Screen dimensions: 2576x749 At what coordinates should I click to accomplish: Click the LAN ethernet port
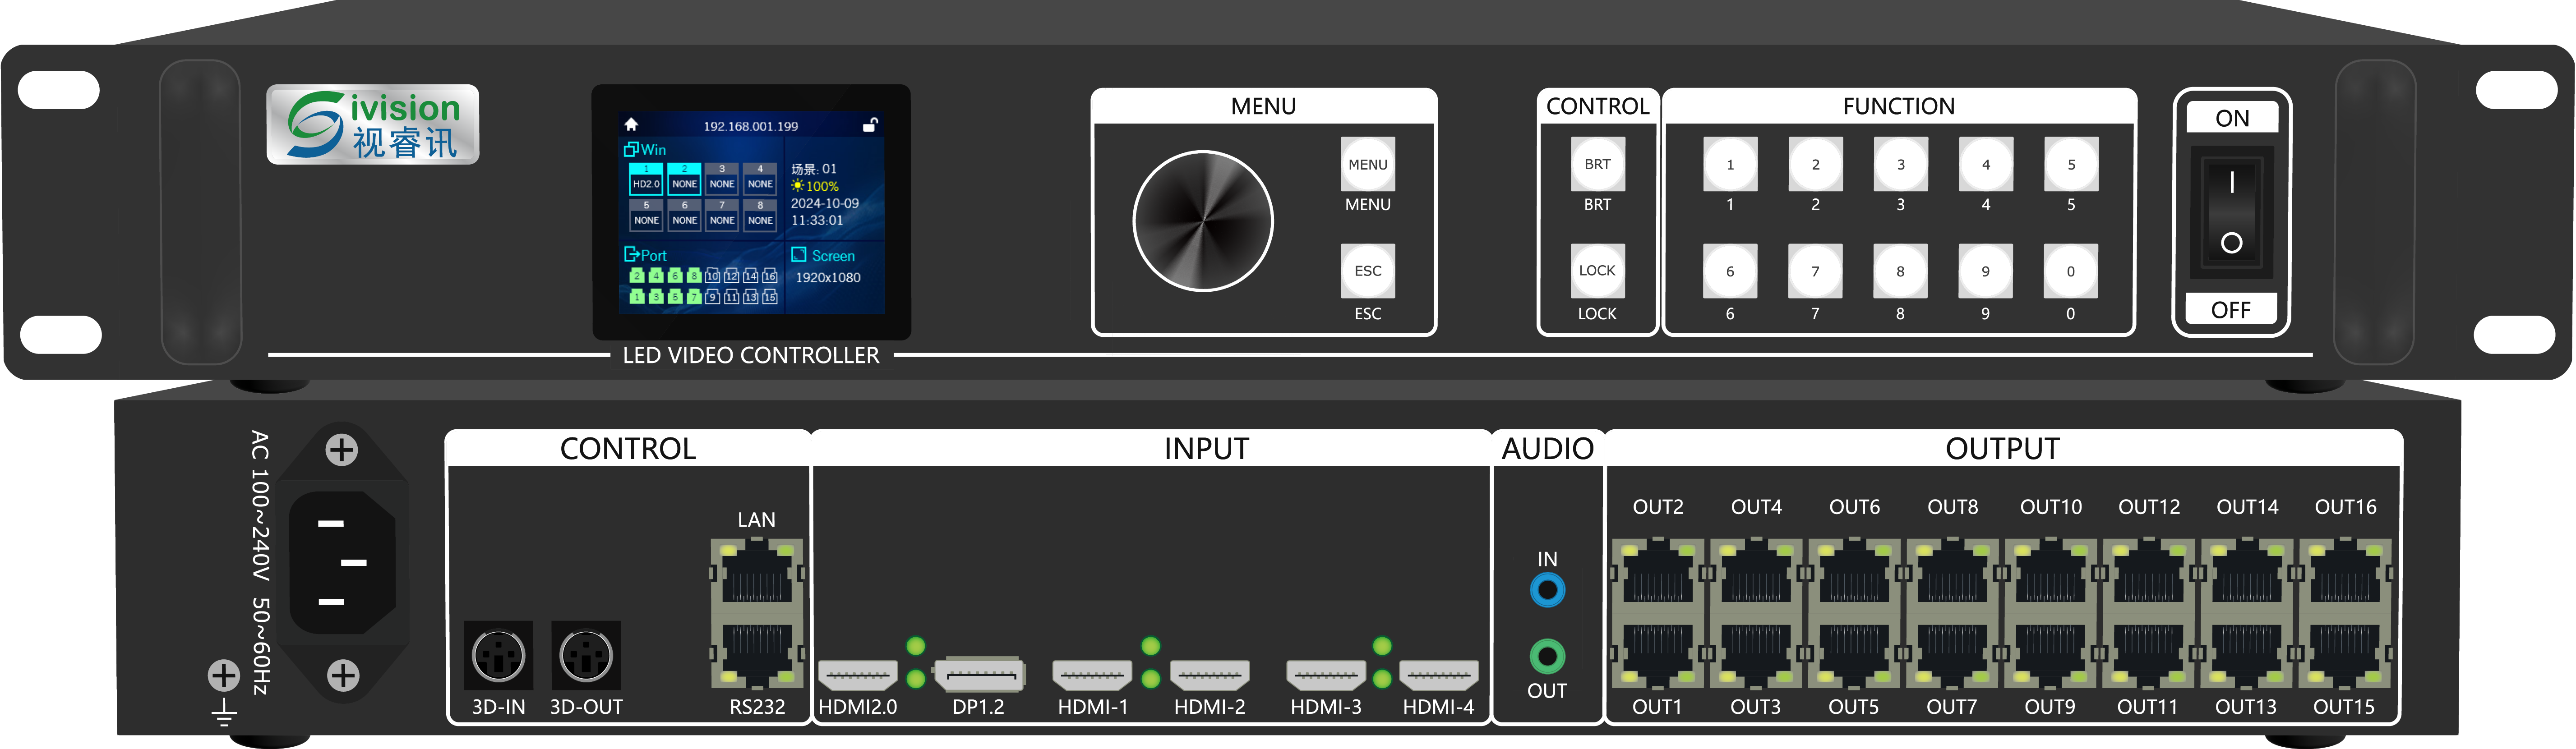click(757, 574)
